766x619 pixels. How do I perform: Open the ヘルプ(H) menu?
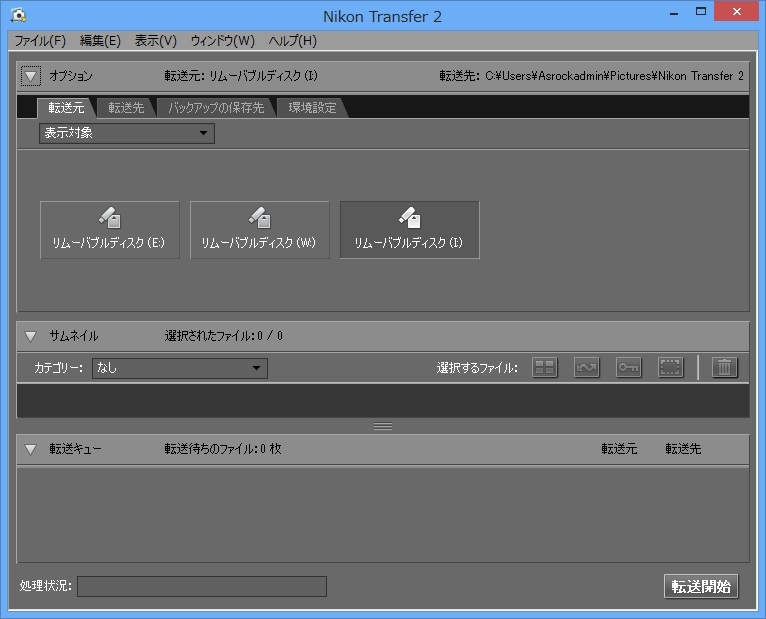click(x=293, y=41)
